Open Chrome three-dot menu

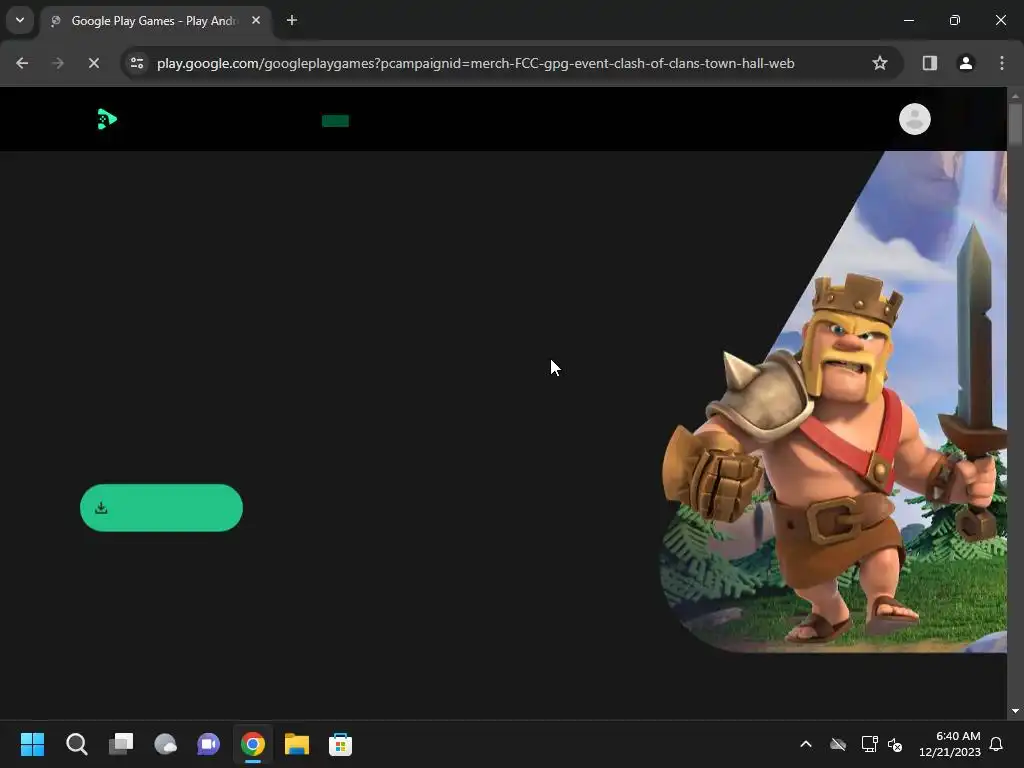tap(1001, 63)
